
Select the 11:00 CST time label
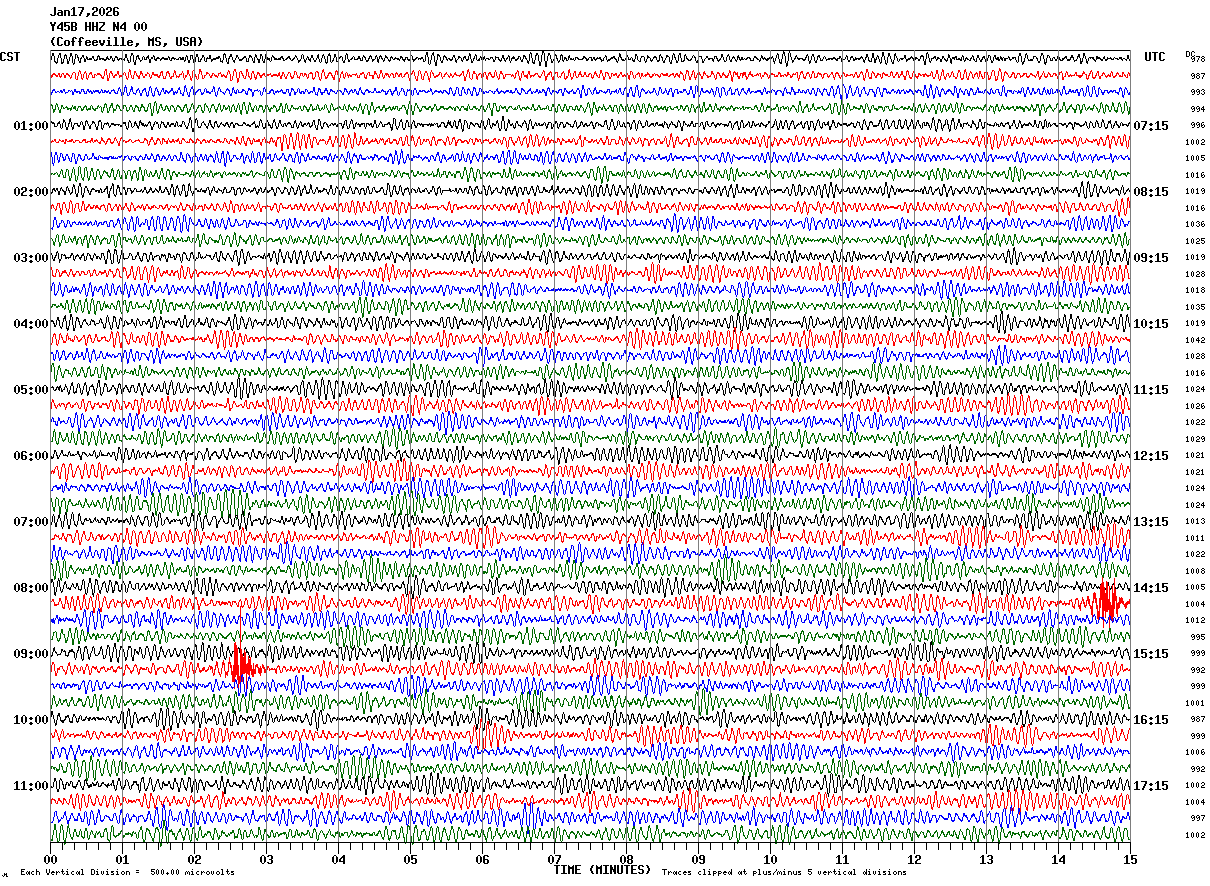31,786
